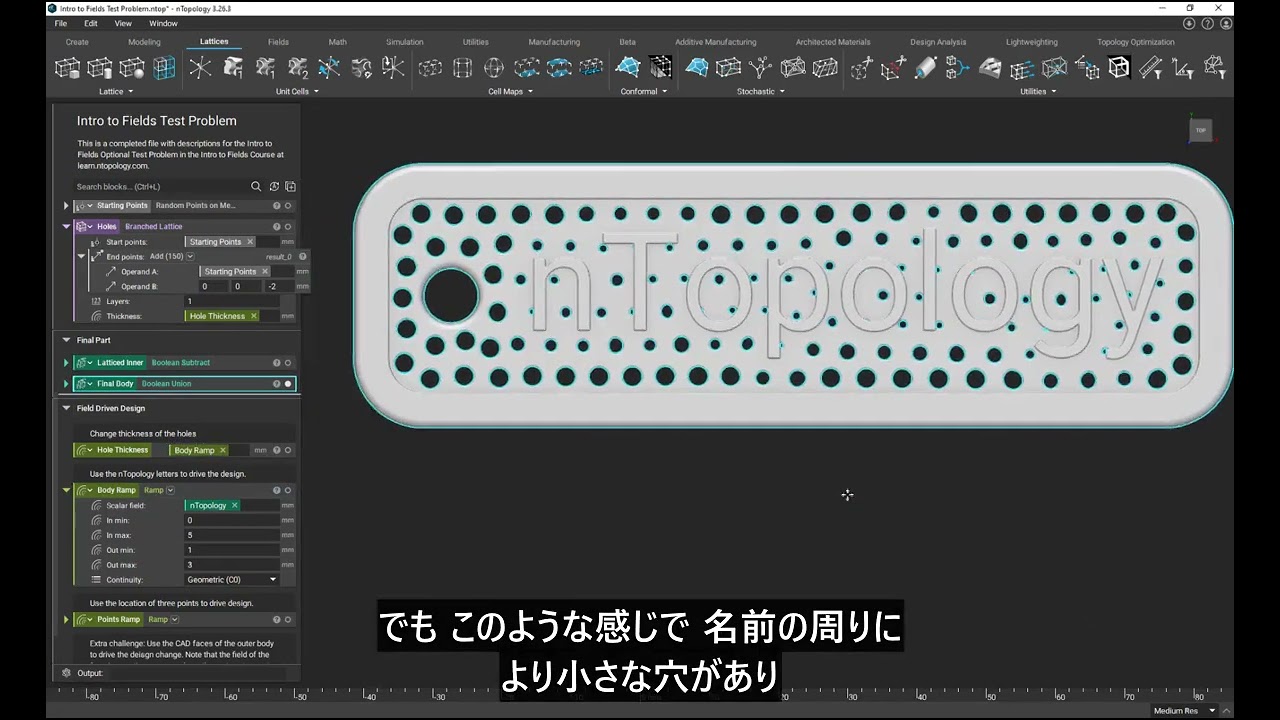Open the Stochastic group dropdown
The width and height of the screenshot is (1280, 720).
pyautogui.click(x=782, y=92)
